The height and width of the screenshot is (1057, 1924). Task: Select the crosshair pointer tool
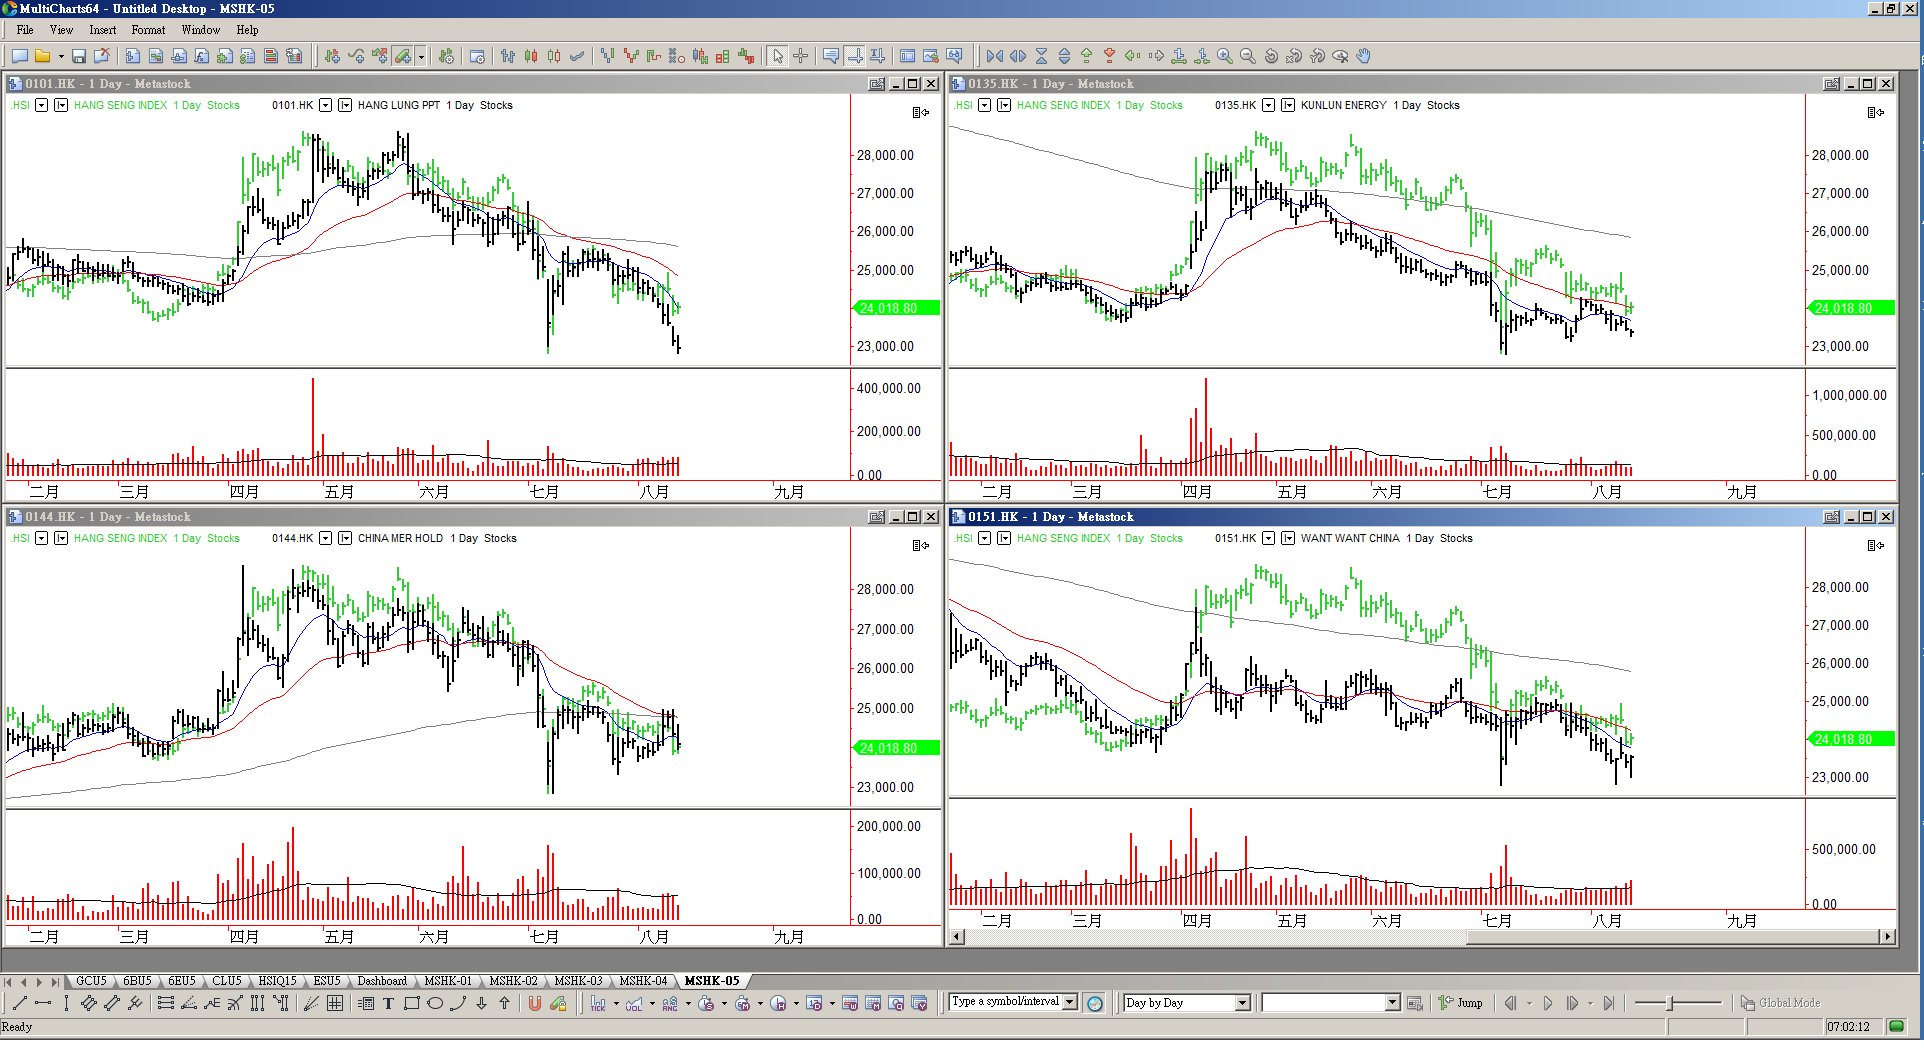[800, 57]
